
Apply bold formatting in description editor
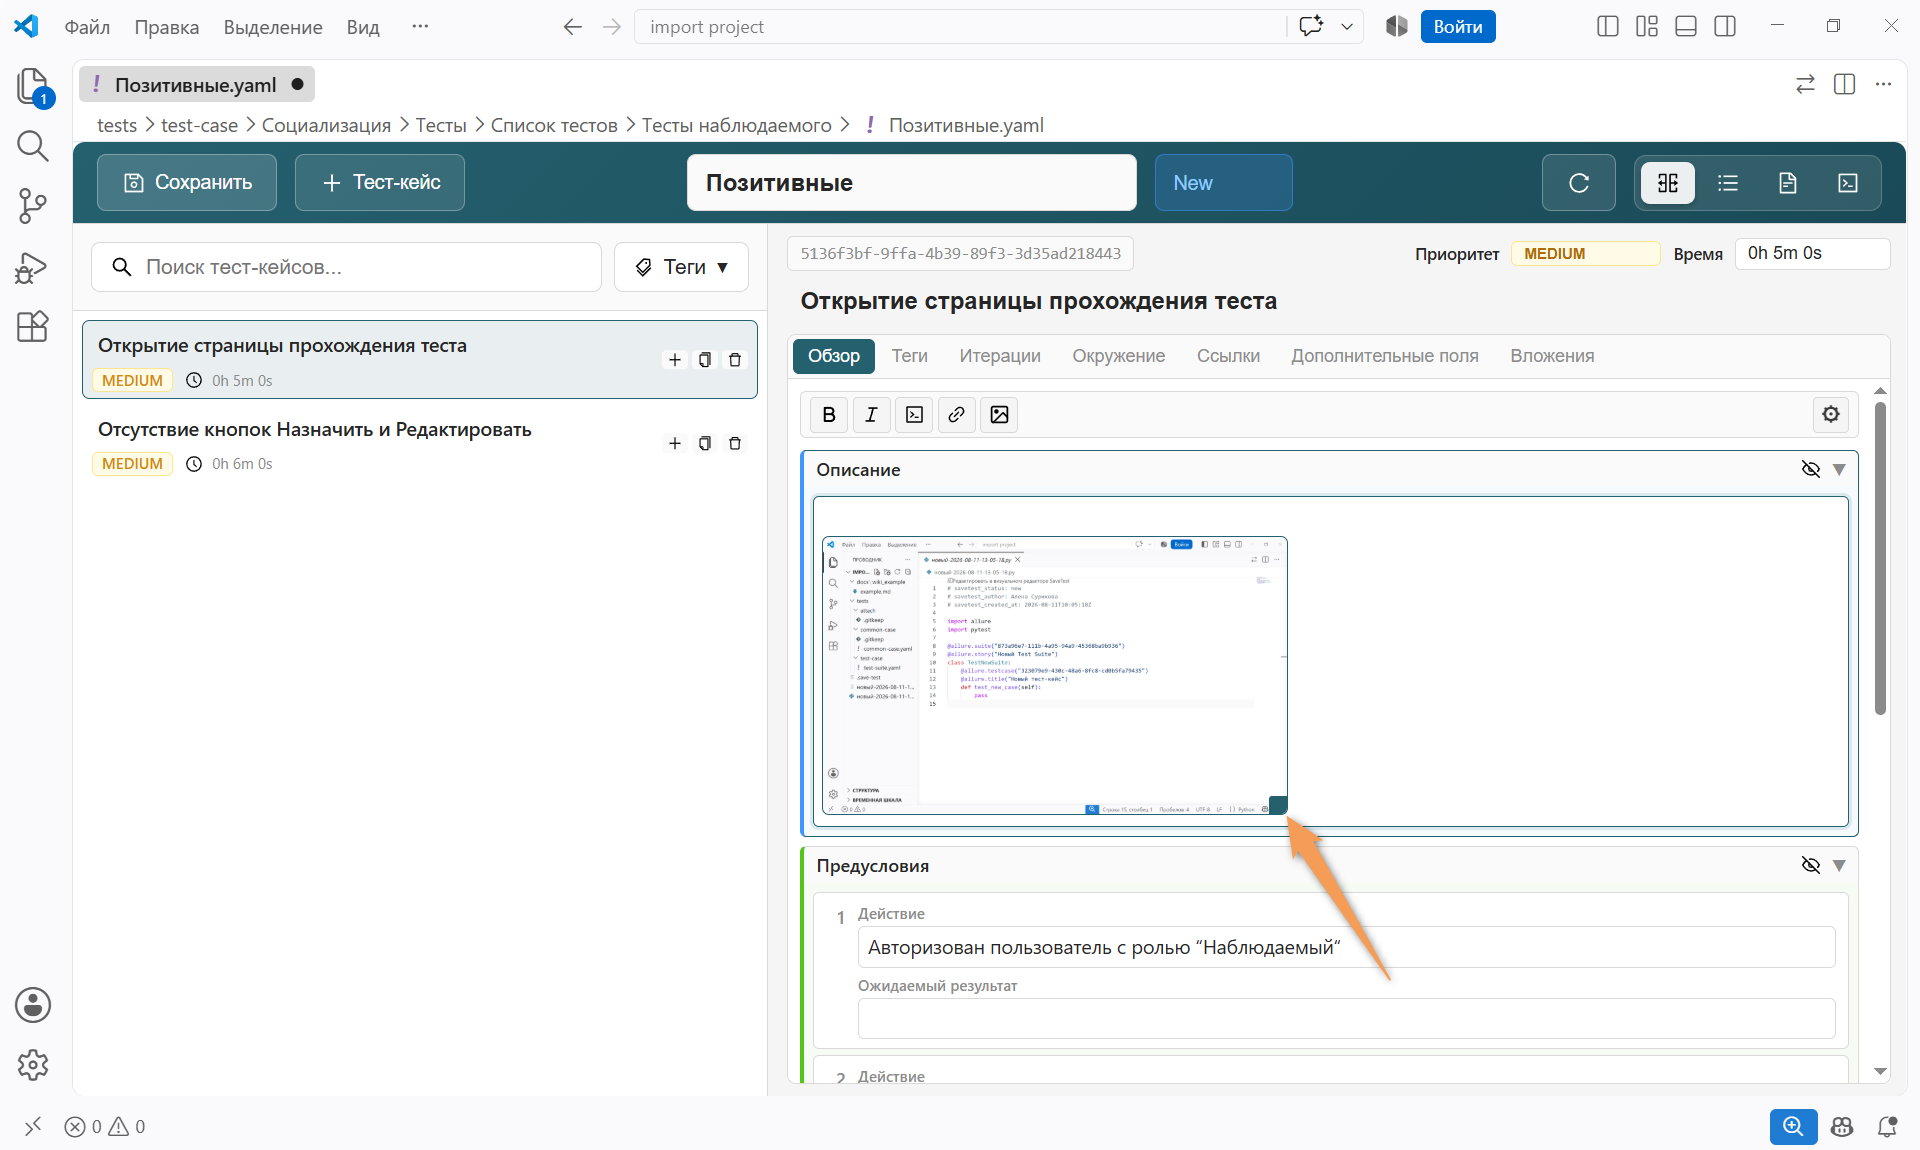829,415
